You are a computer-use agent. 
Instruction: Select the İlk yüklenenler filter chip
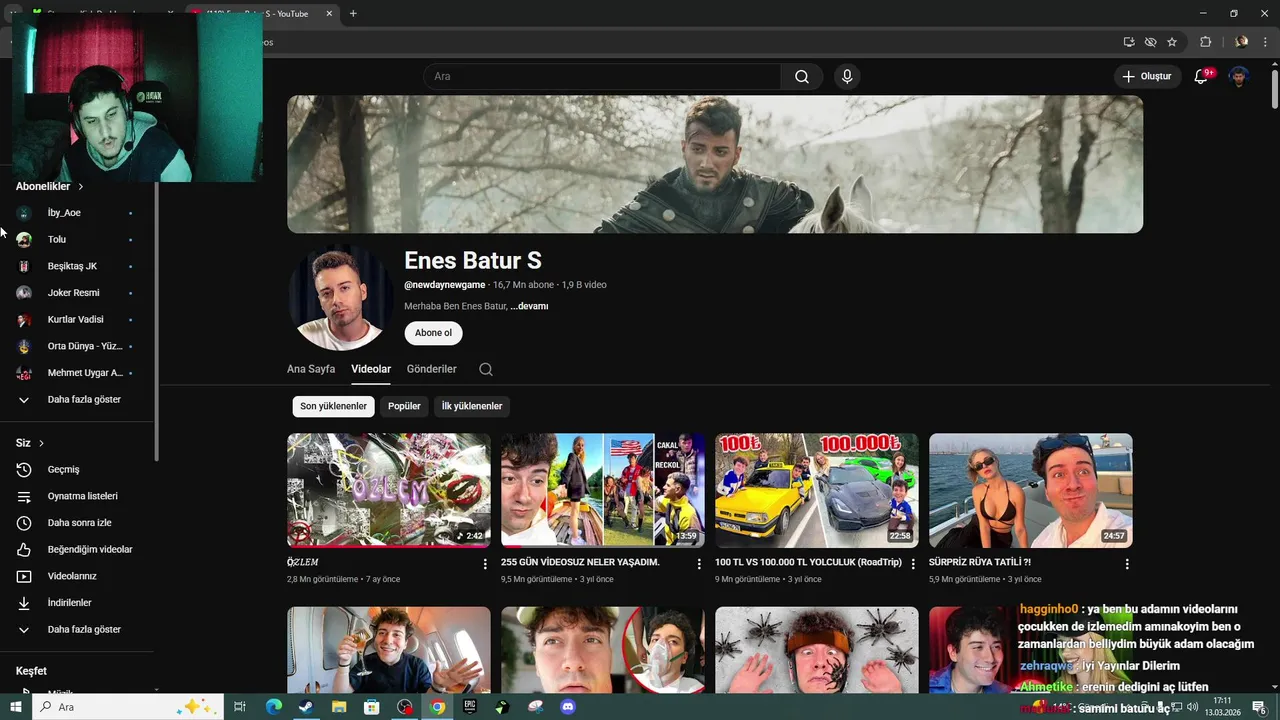[472, 406]
